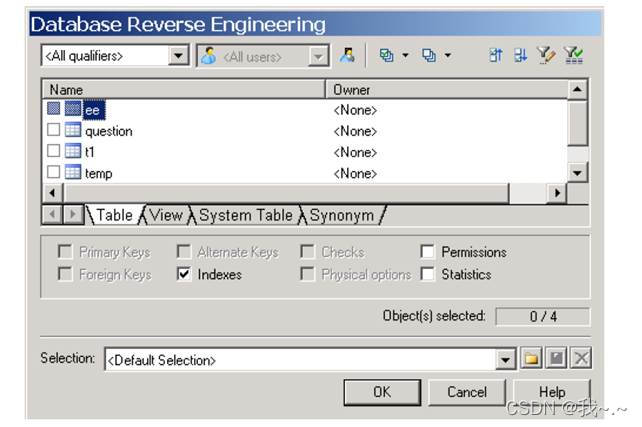The height and width of the screenshot is (427, 642).
Task: Uncheck the Indexes checkbox
Action: [x=184, y=273]
